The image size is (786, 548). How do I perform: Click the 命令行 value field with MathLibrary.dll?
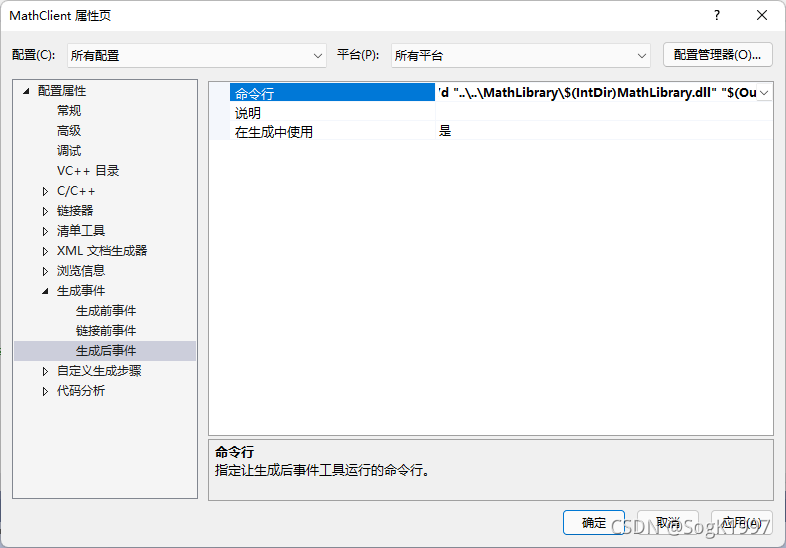click(596, 93)
